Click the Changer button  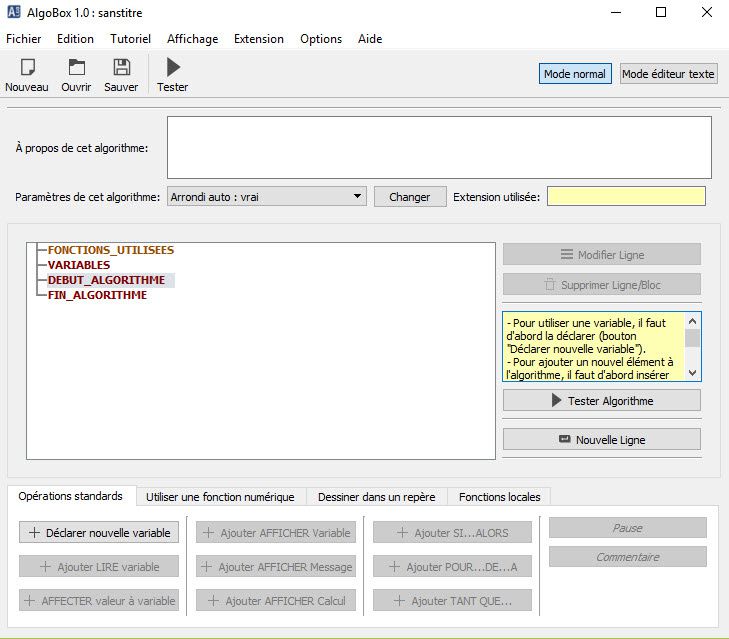(410, 197)
